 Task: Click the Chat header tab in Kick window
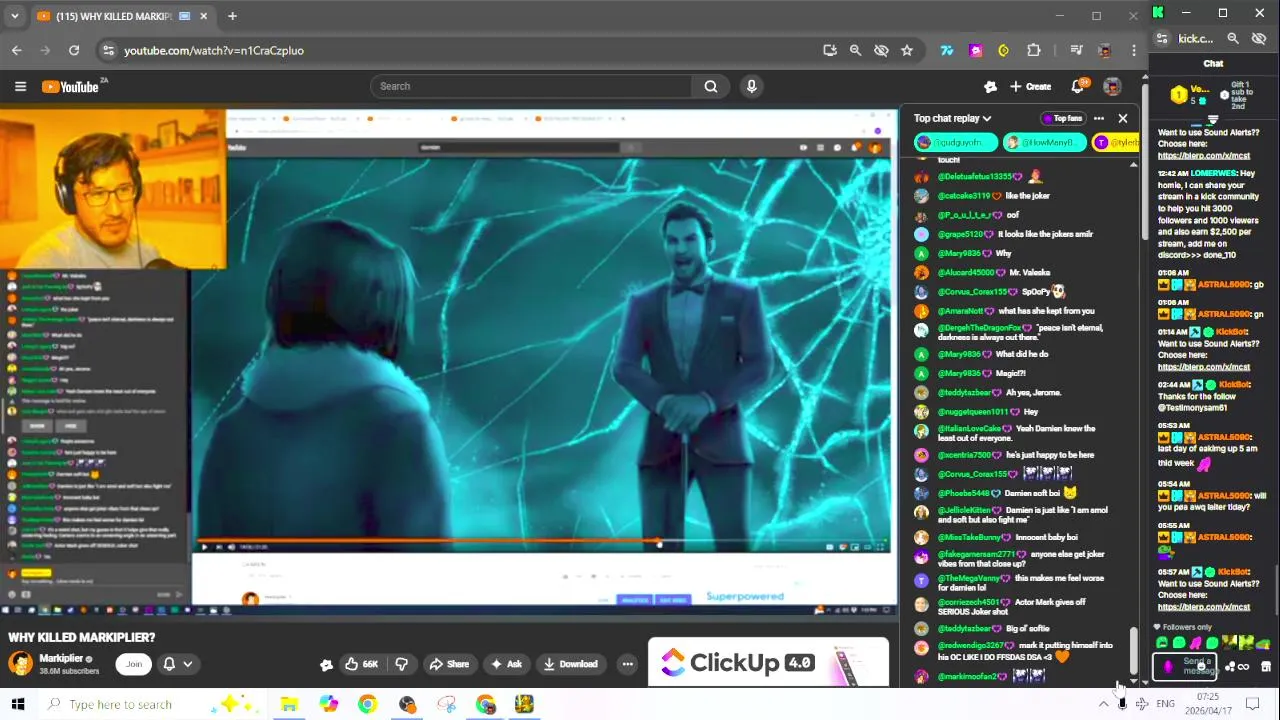tap(1213, 64)
